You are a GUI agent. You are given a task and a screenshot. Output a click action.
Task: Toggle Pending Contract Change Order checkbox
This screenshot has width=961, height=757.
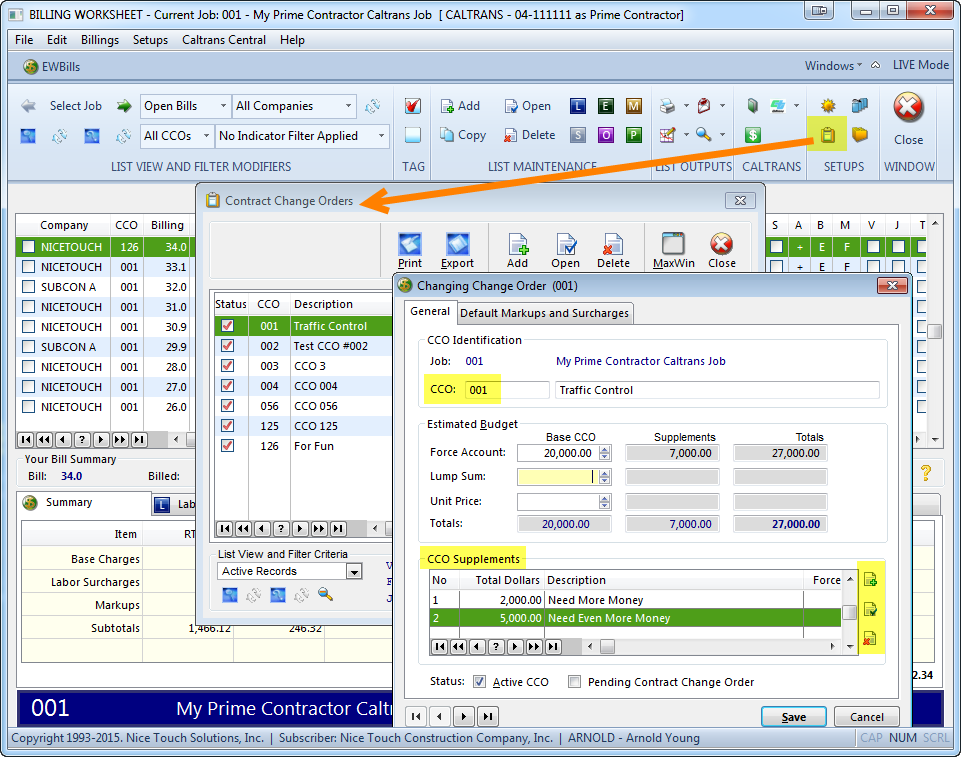pyautogui.click(x=574, y=682)
